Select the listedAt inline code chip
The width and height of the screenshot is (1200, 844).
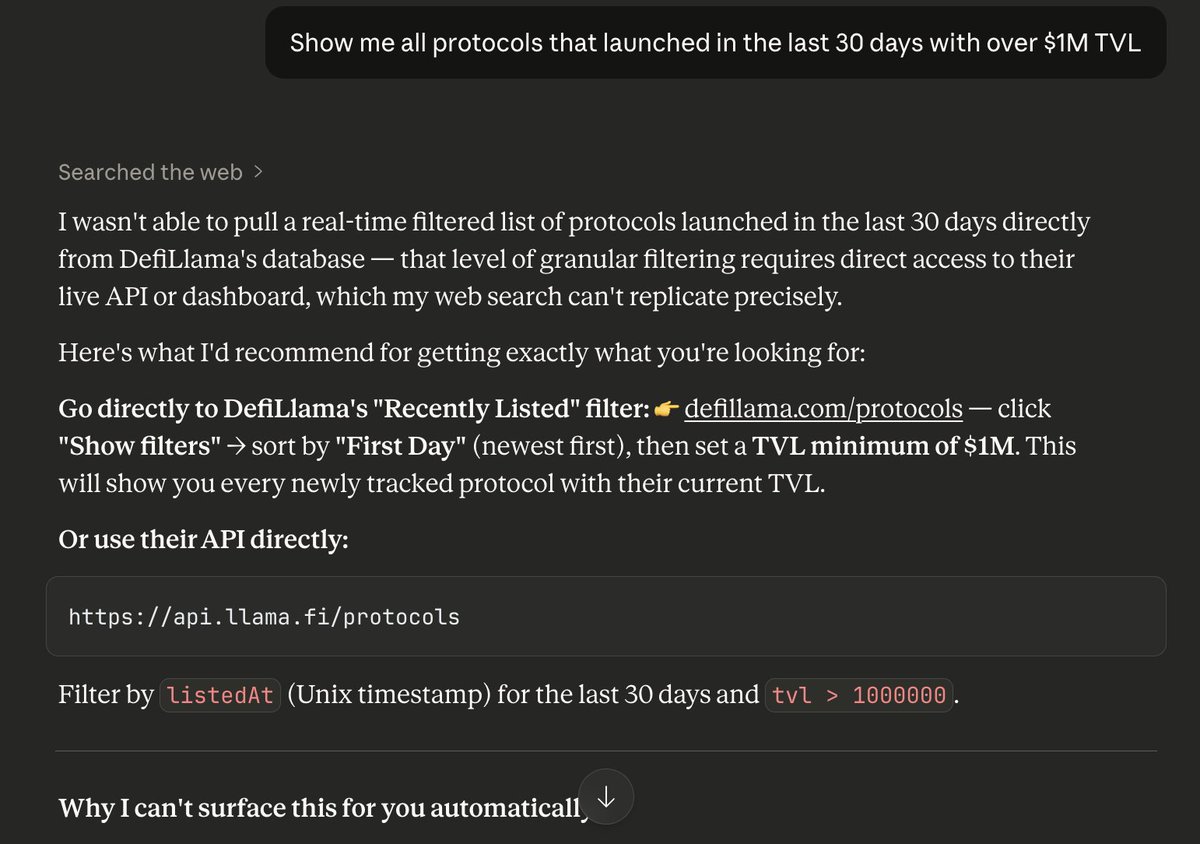[220, 695]
